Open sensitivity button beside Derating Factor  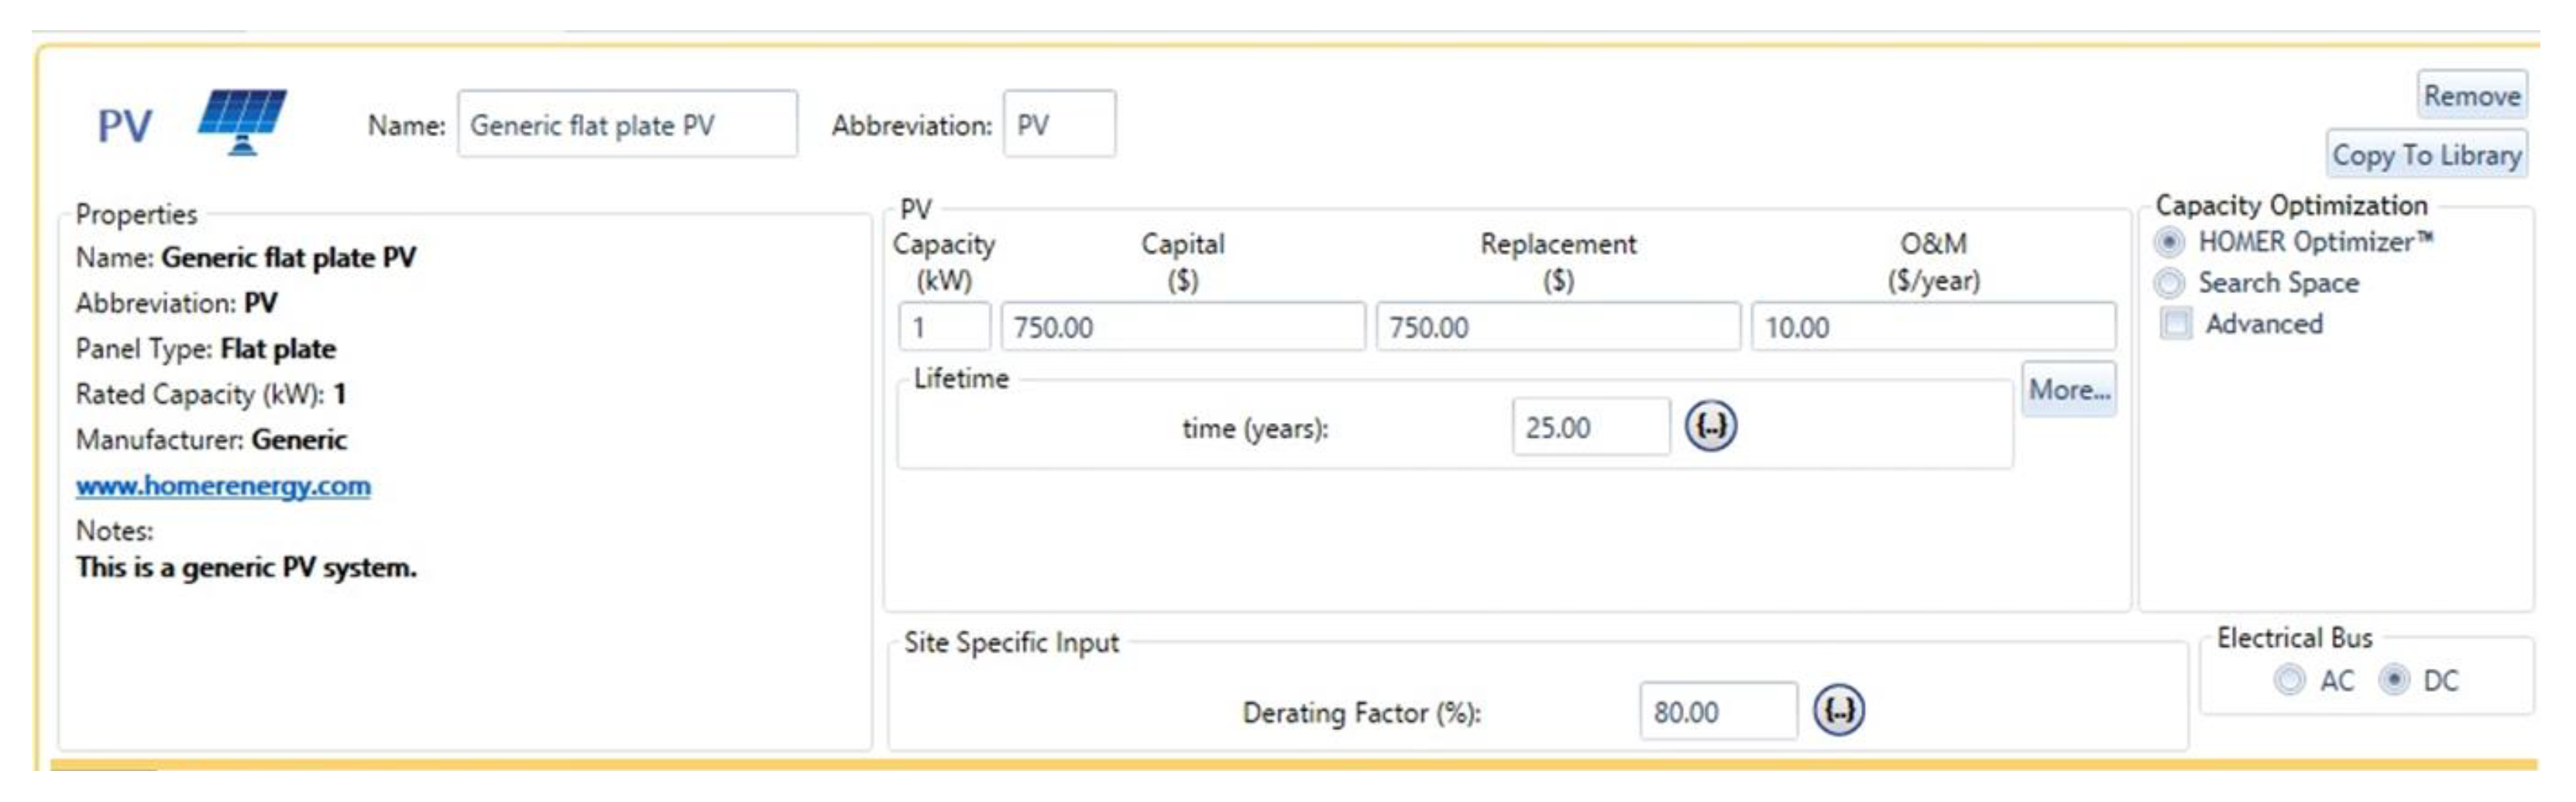[x=1838, y=711]
